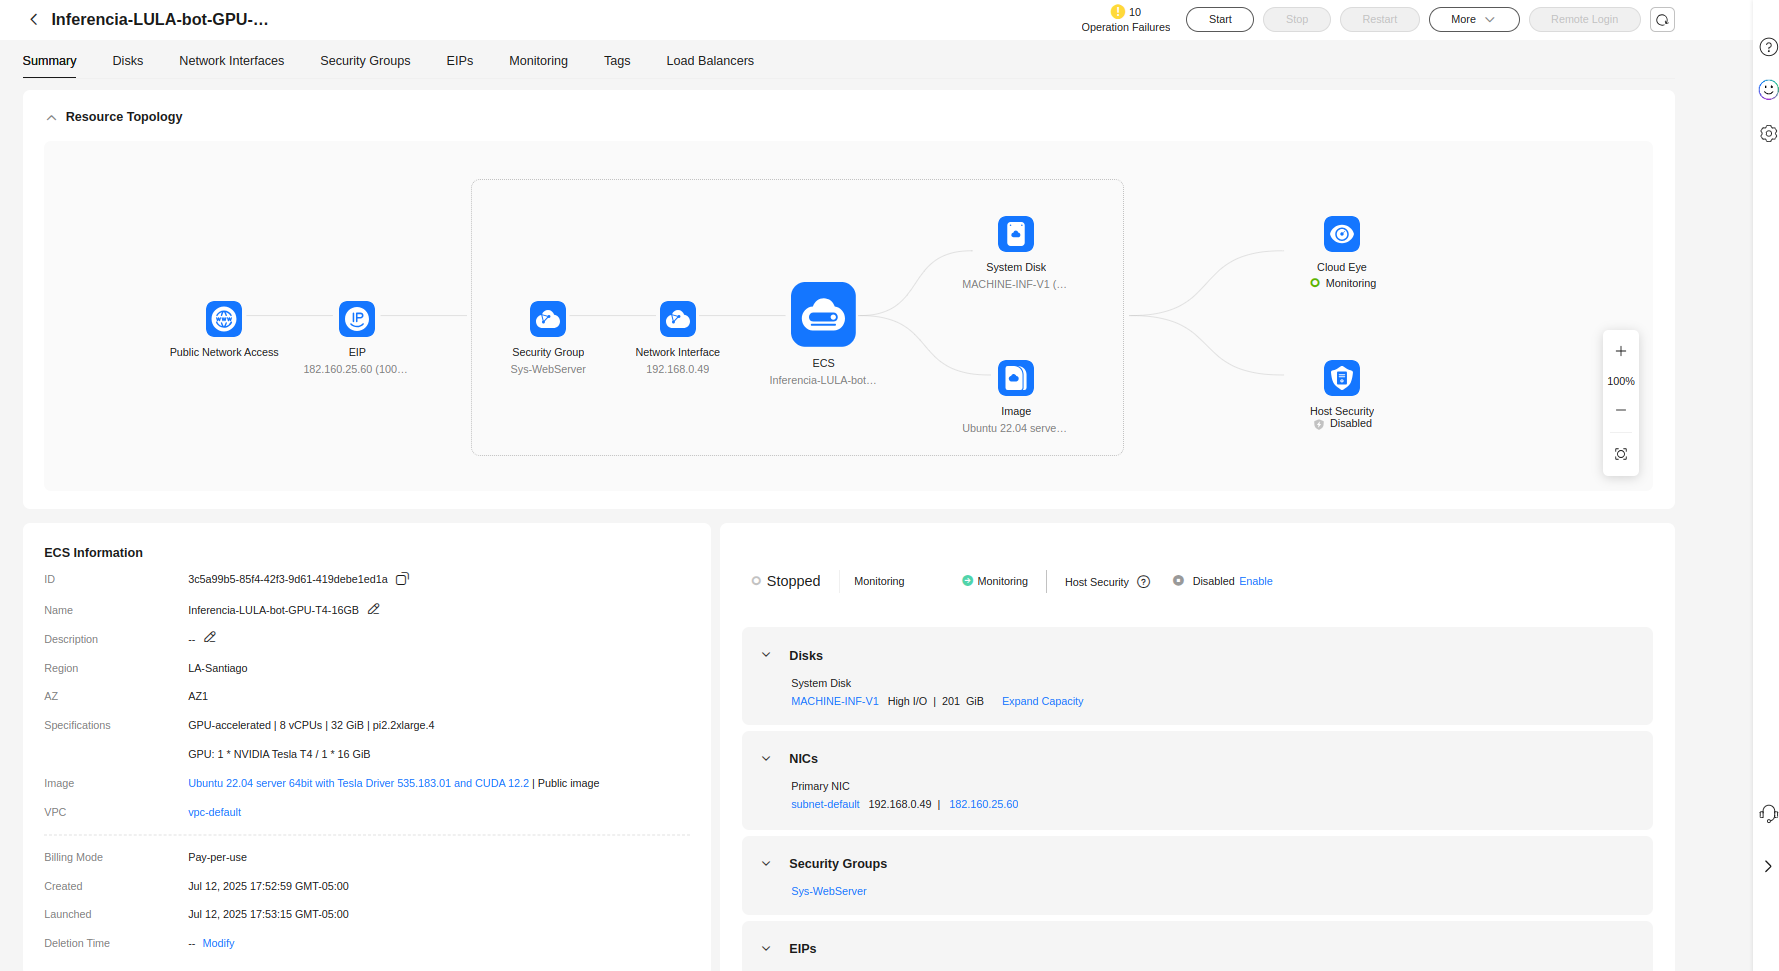This screenshot has width=1779, height=971.
Task: Zoom out the topology with minus button
Action: (1620, 410)
